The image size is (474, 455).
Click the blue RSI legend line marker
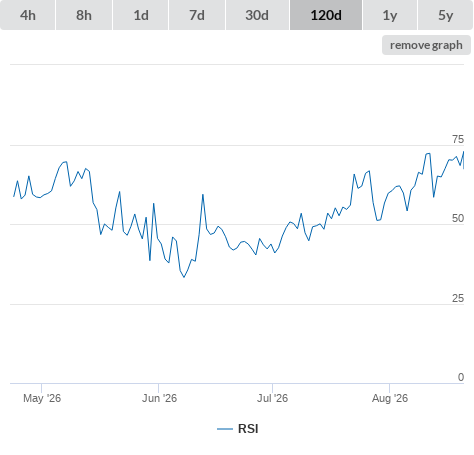pyautogui.click(x=225, y=429)
